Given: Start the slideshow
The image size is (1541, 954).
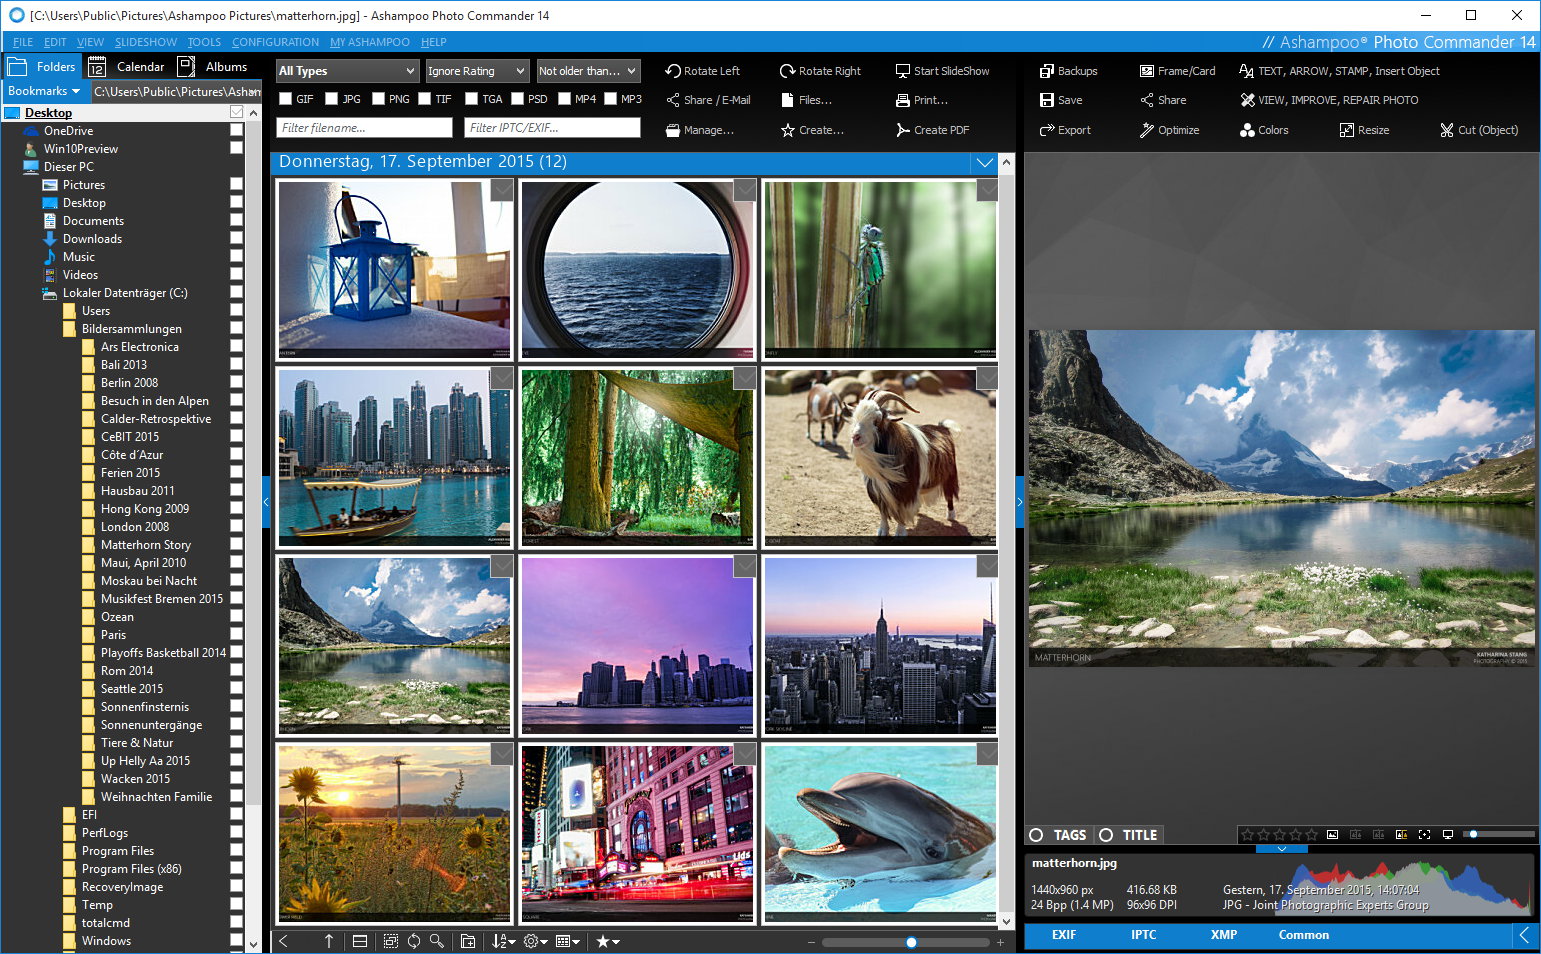Looking at the screenshot, I should pyautogui.click(x=941, y=71).
